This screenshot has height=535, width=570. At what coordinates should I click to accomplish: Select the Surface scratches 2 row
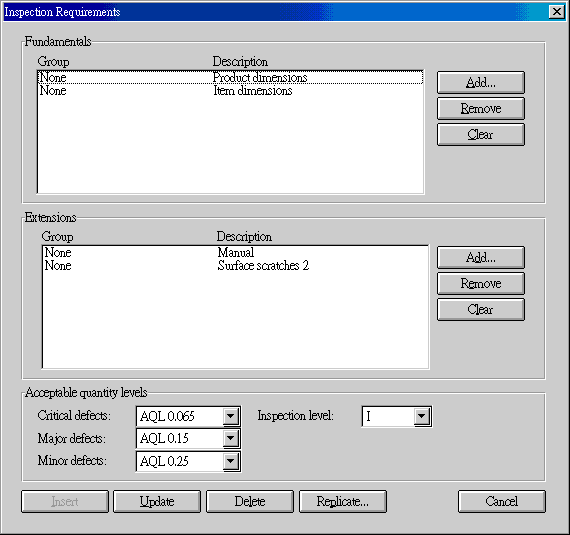[235, 266]
